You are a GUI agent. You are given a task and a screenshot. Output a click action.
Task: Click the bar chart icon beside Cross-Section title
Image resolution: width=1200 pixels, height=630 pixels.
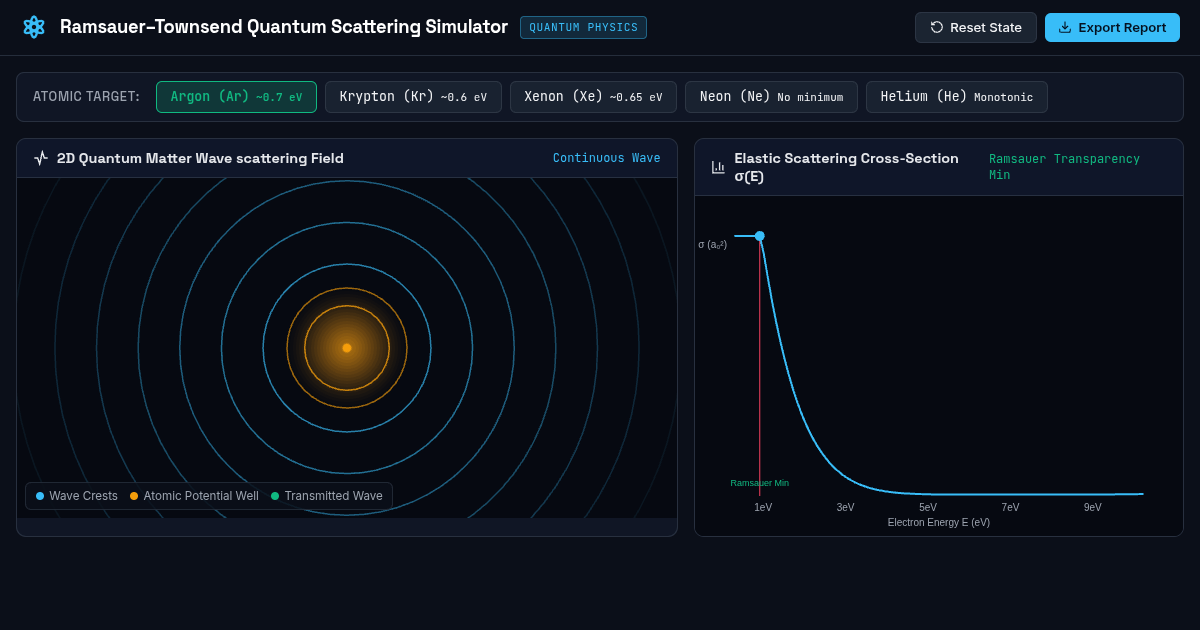(718, 167)
